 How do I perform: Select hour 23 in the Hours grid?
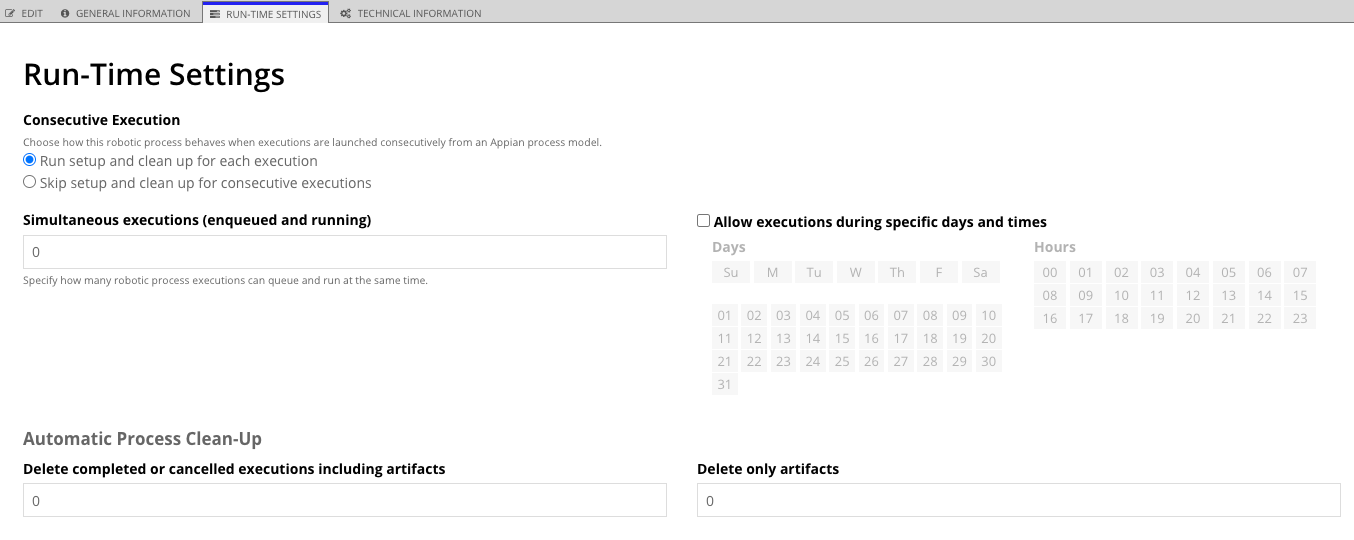pyautogui.click(x=1299, y=318)
